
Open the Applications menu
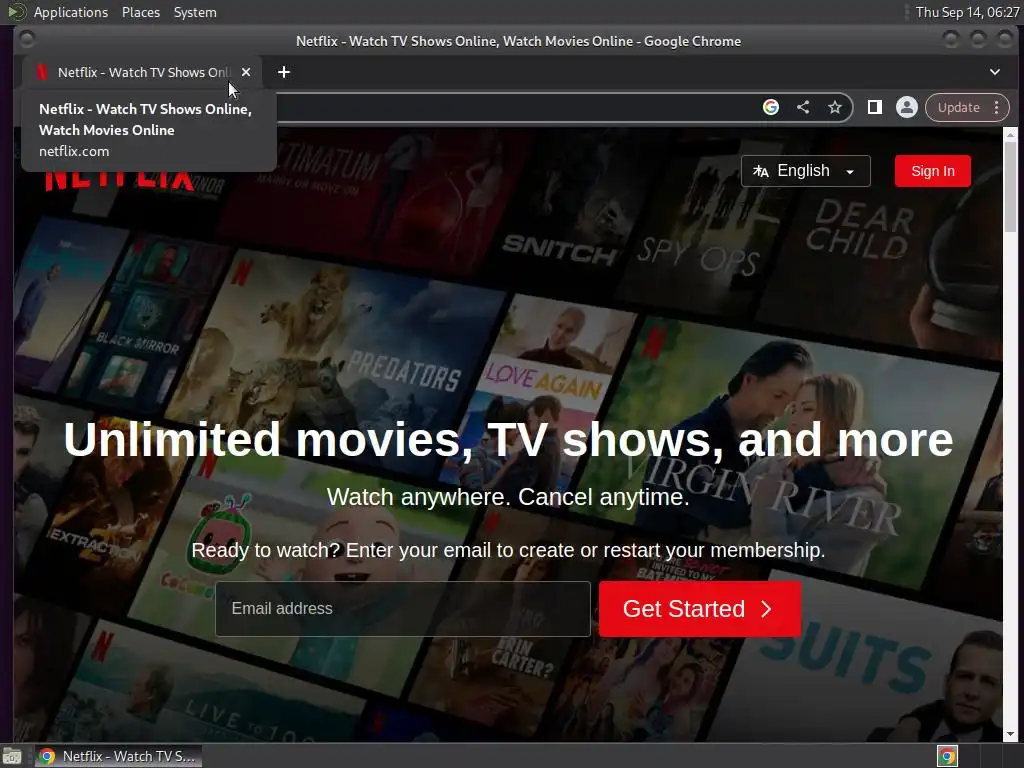71,12
